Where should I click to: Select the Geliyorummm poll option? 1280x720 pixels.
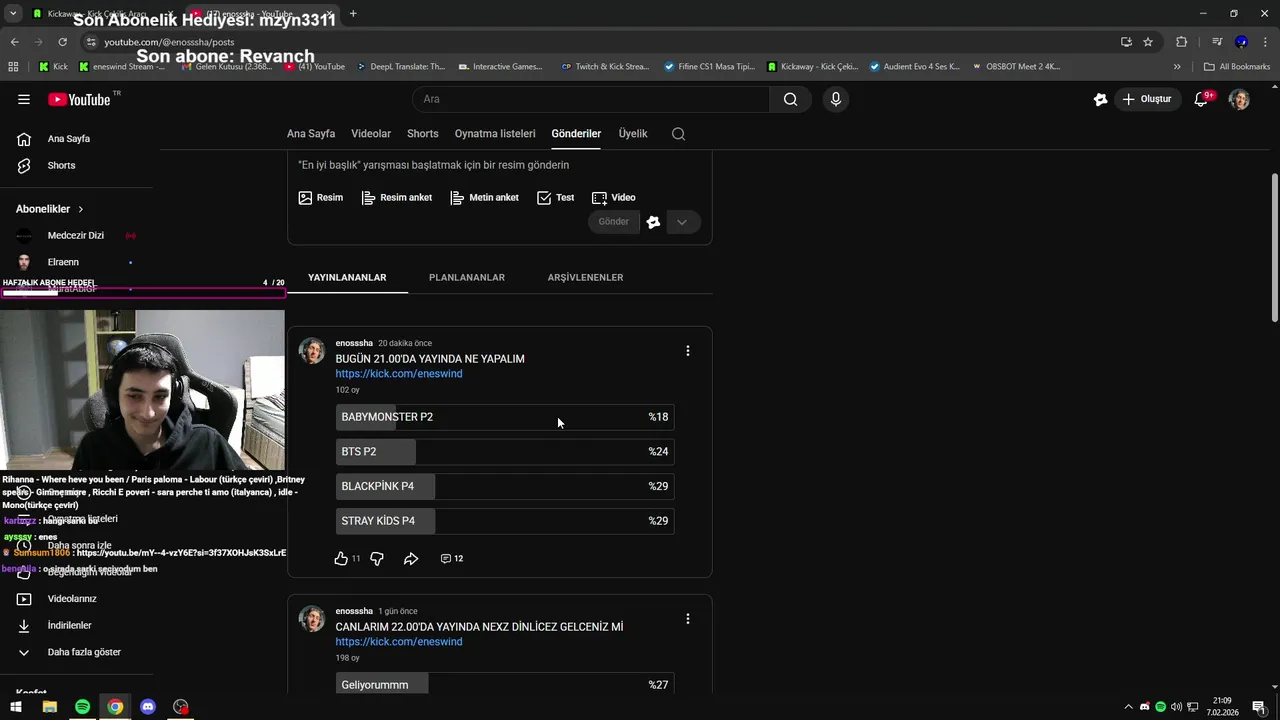pos(505,685)
